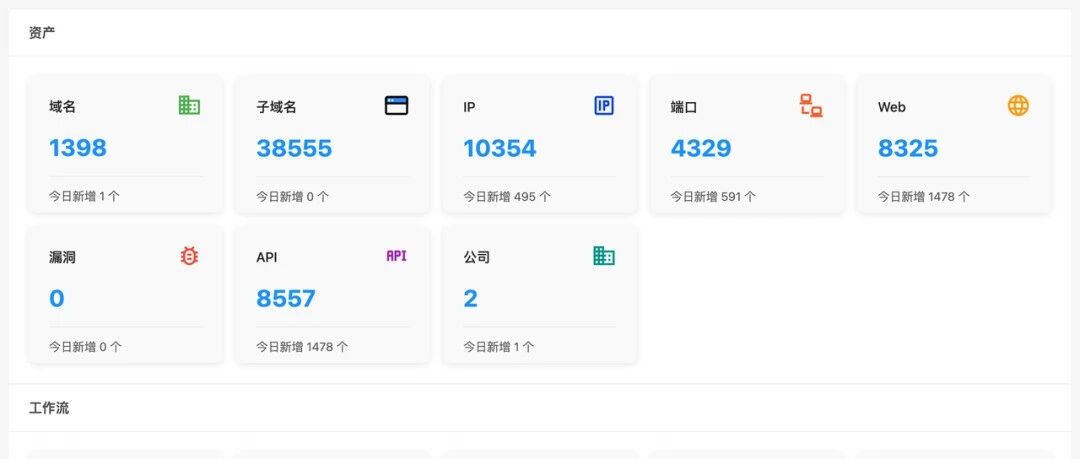This screenshot has height=459, width=1080.
Task: Click the API count 8557
Action: pyautogui.click(x=286, y=298)
